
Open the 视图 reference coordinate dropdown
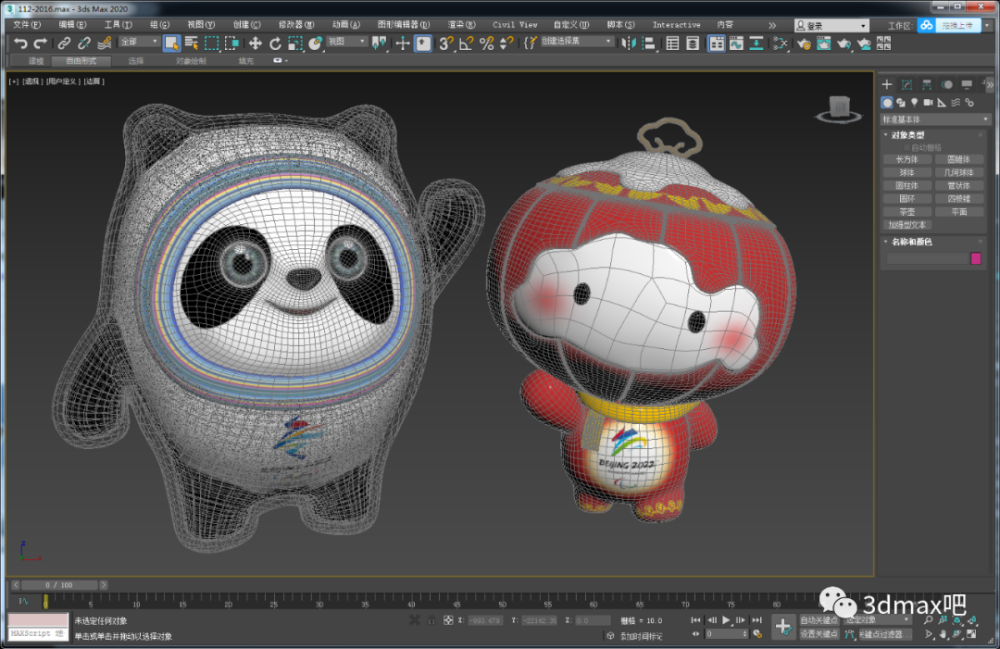point(346,41)
